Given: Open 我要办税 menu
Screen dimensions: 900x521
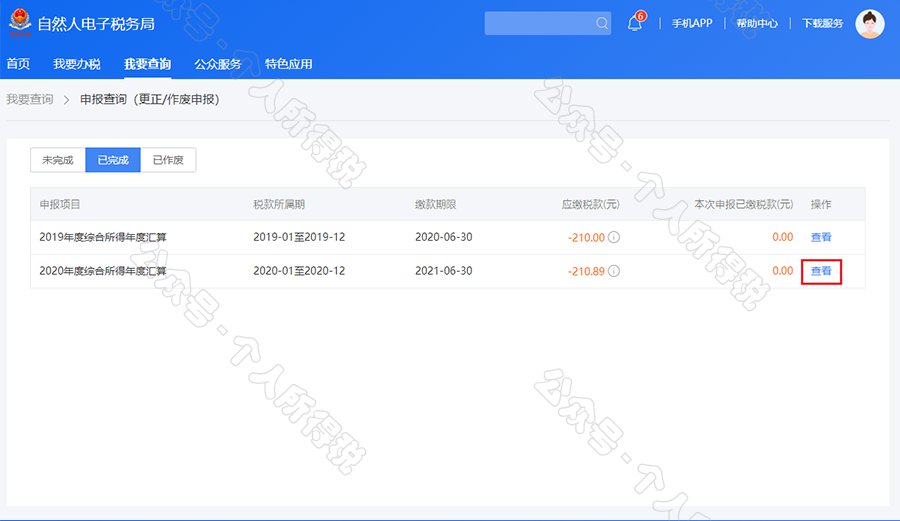Looking at the screenshot, I should (77, 64).
